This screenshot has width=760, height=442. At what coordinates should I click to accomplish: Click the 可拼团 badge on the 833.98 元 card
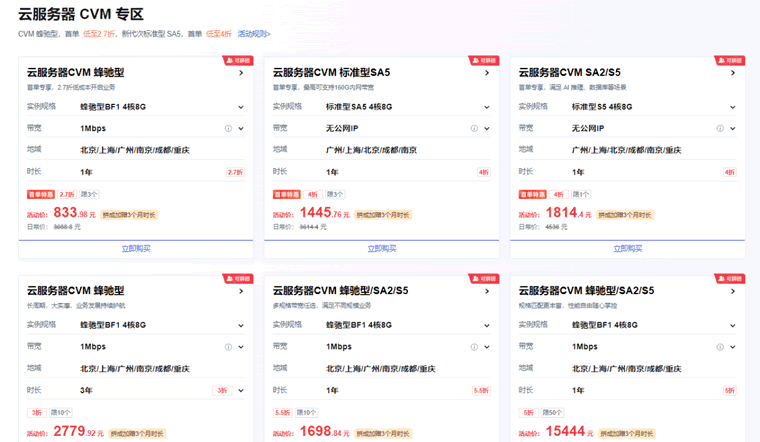click(x=238, y=61)
